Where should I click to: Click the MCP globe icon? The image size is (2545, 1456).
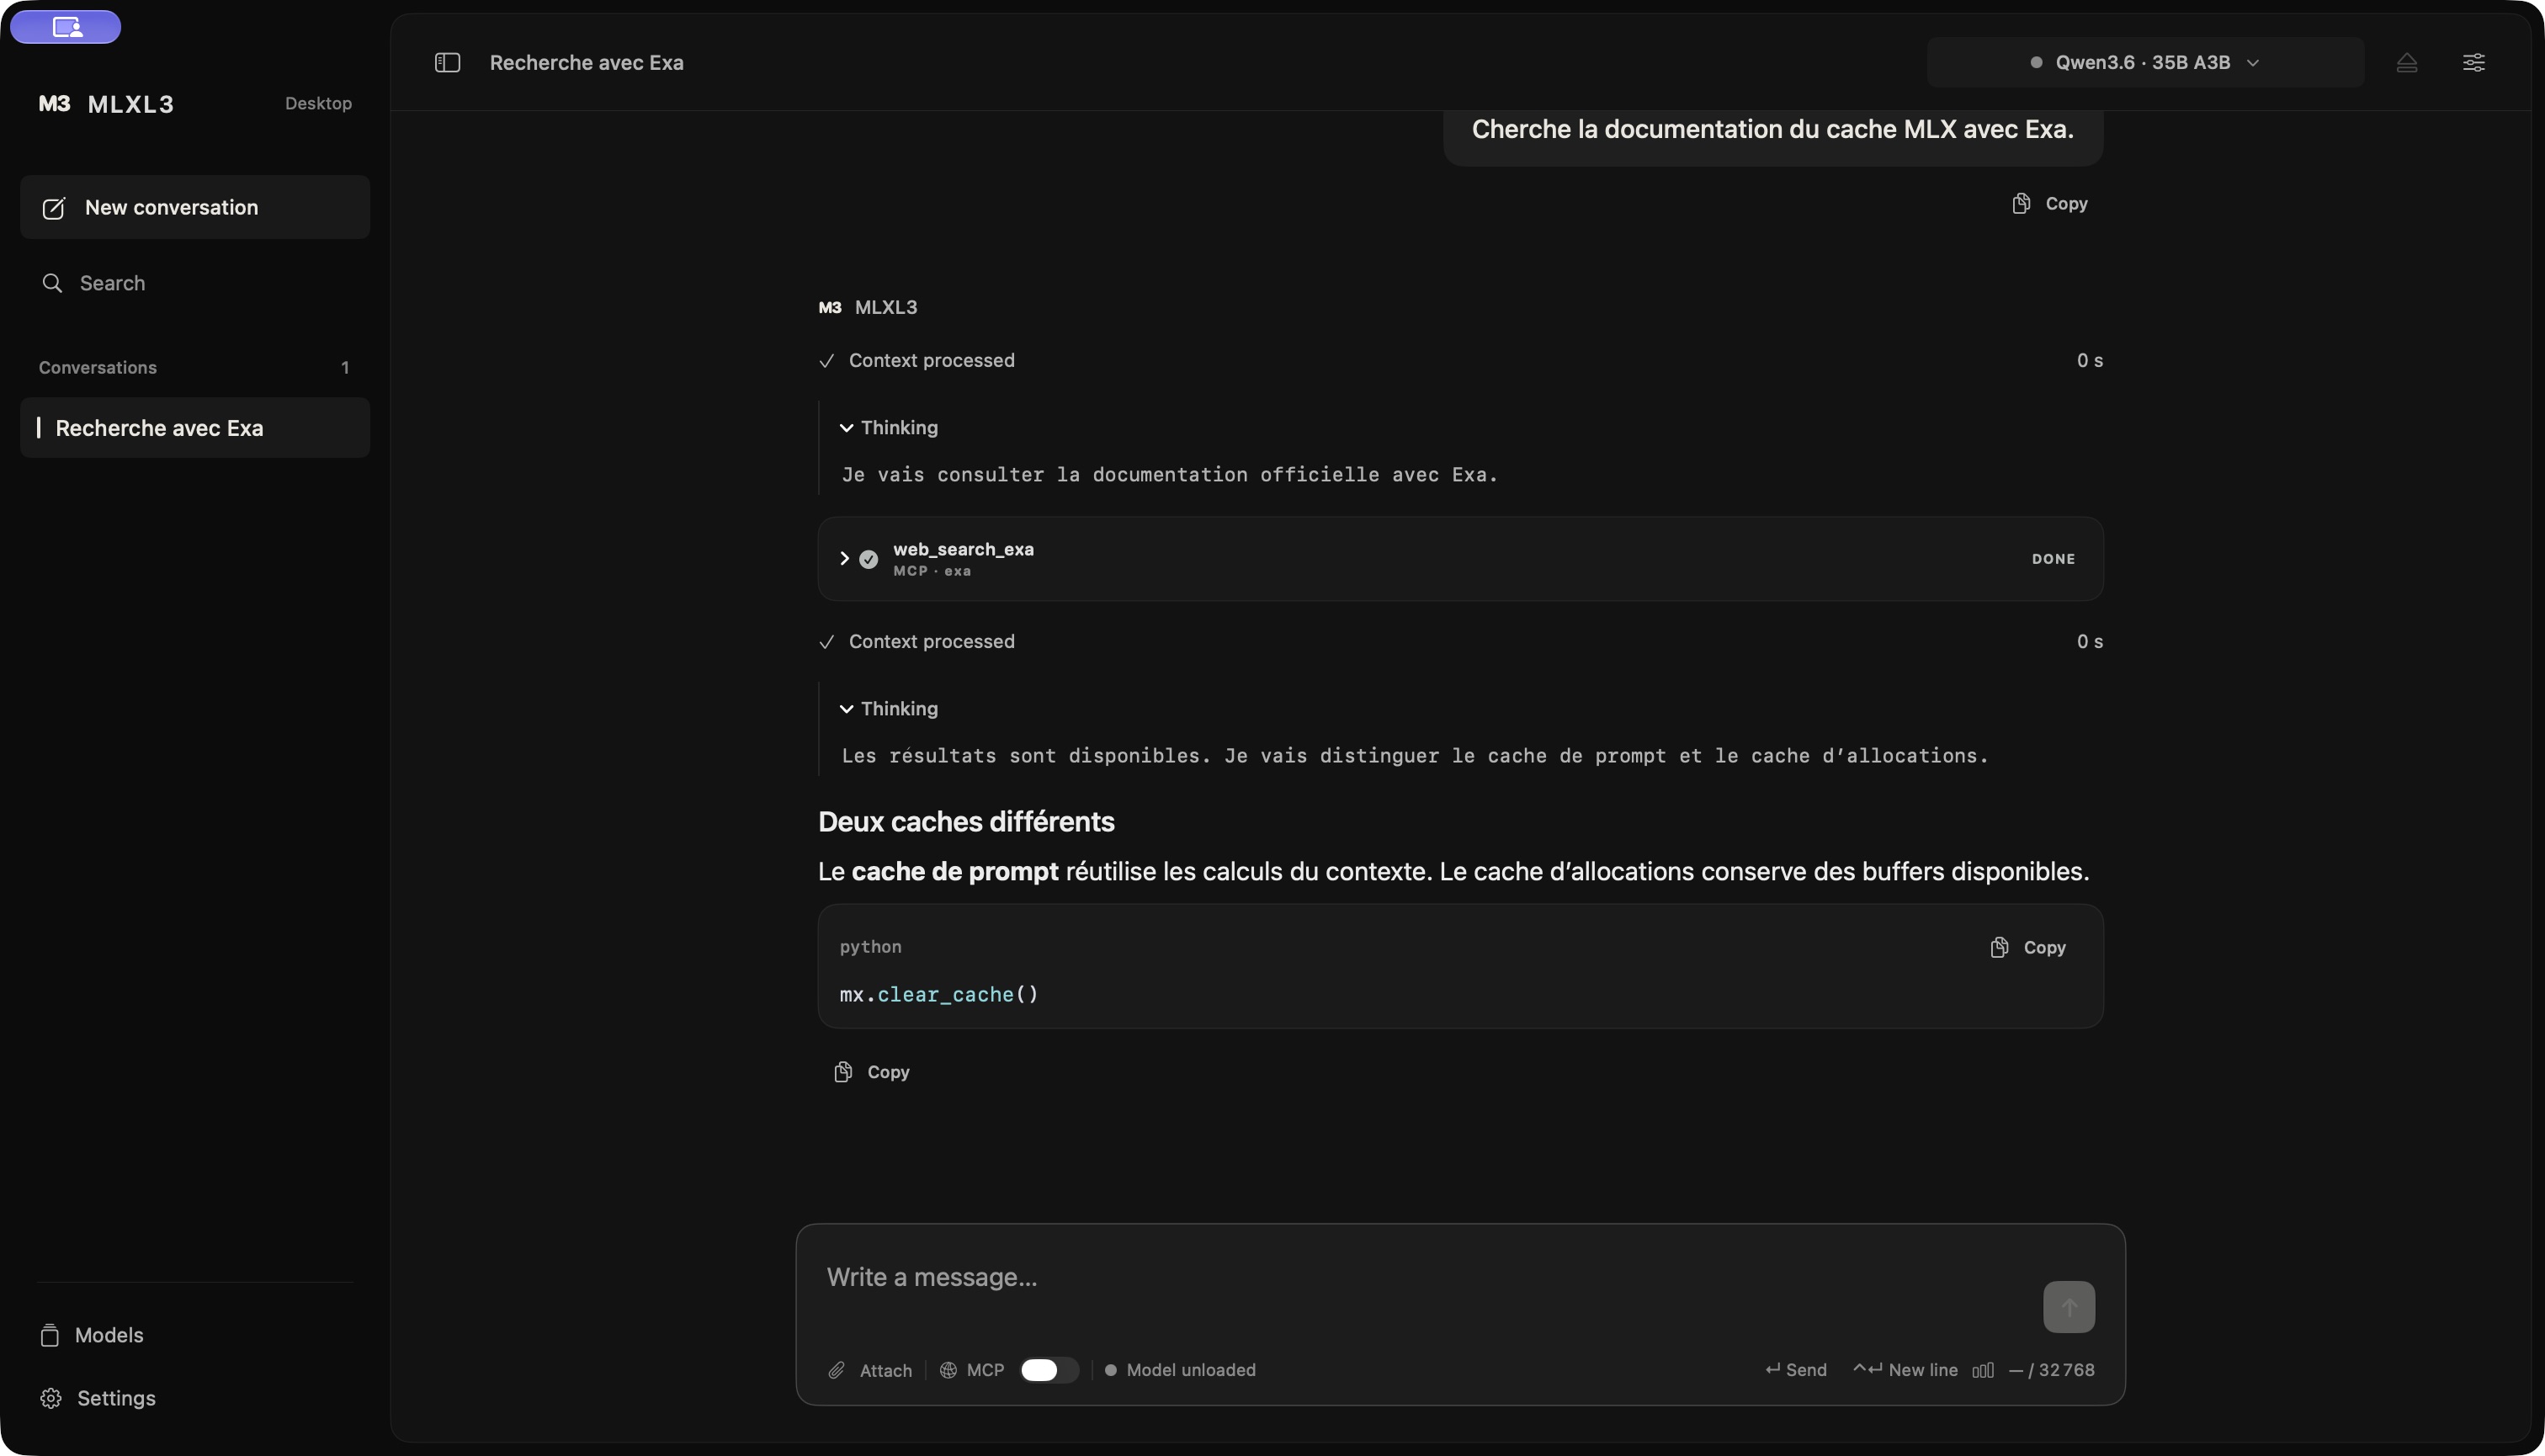(948, 1370)
